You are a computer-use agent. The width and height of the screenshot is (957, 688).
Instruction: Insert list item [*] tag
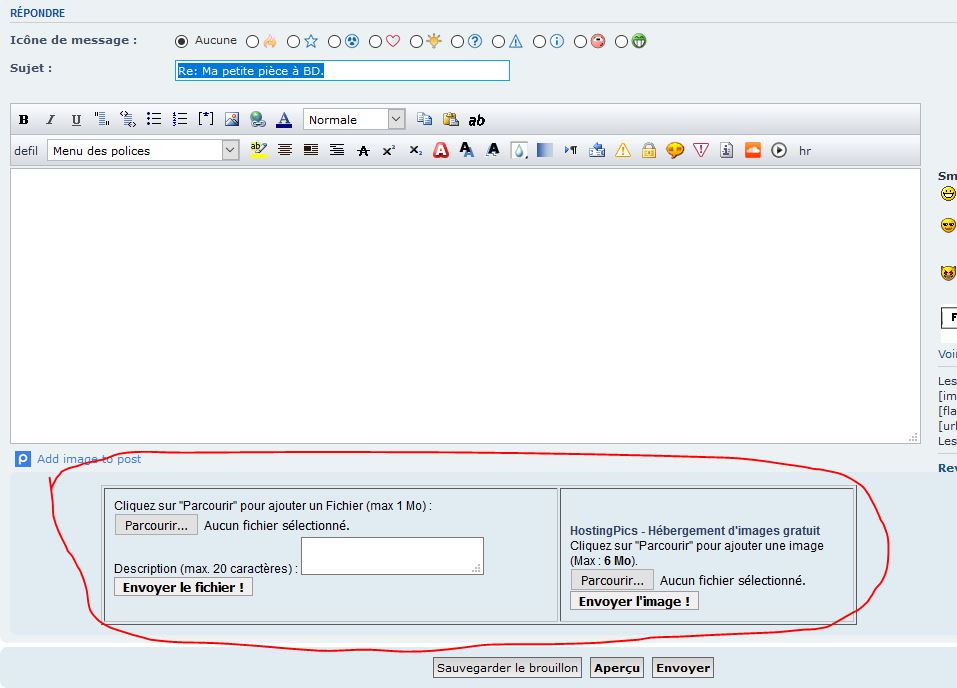coord(206,118)
